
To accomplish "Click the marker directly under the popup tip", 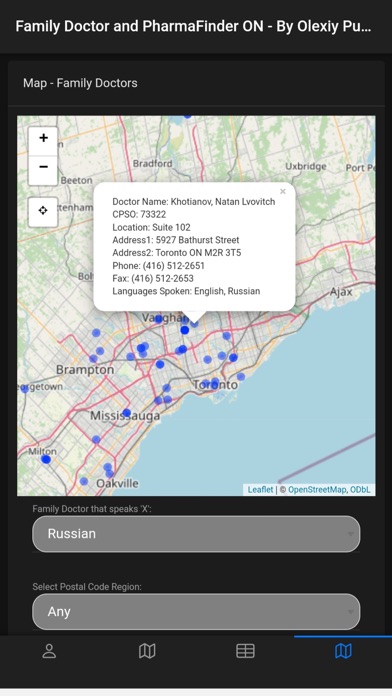I will pyautogui.click(x=194, y=324).
